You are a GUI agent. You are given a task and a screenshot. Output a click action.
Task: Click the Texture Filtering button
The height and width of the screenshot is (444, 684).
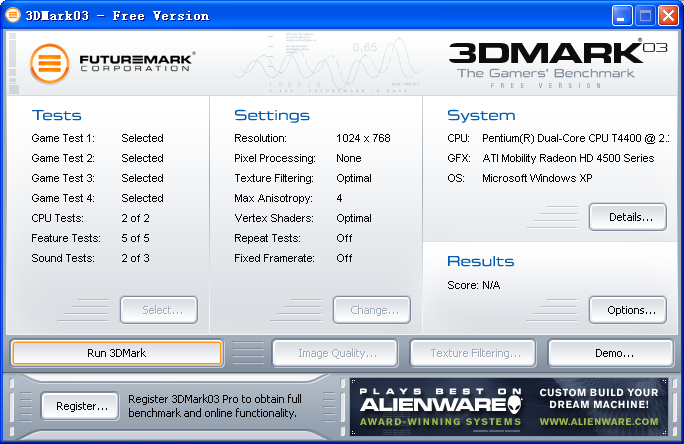pyautogui.click(x=475, y=353)
